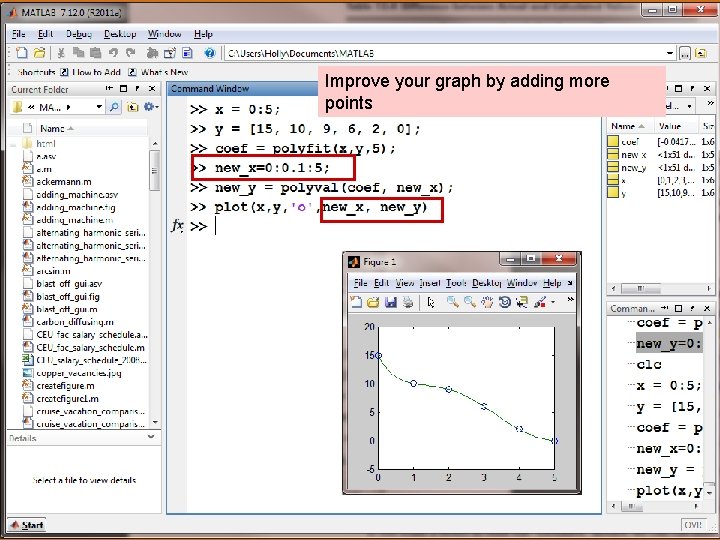Open the Desktop menu in MATLAB
This screenshot has width=720, height=540.
tap(120, 34)
